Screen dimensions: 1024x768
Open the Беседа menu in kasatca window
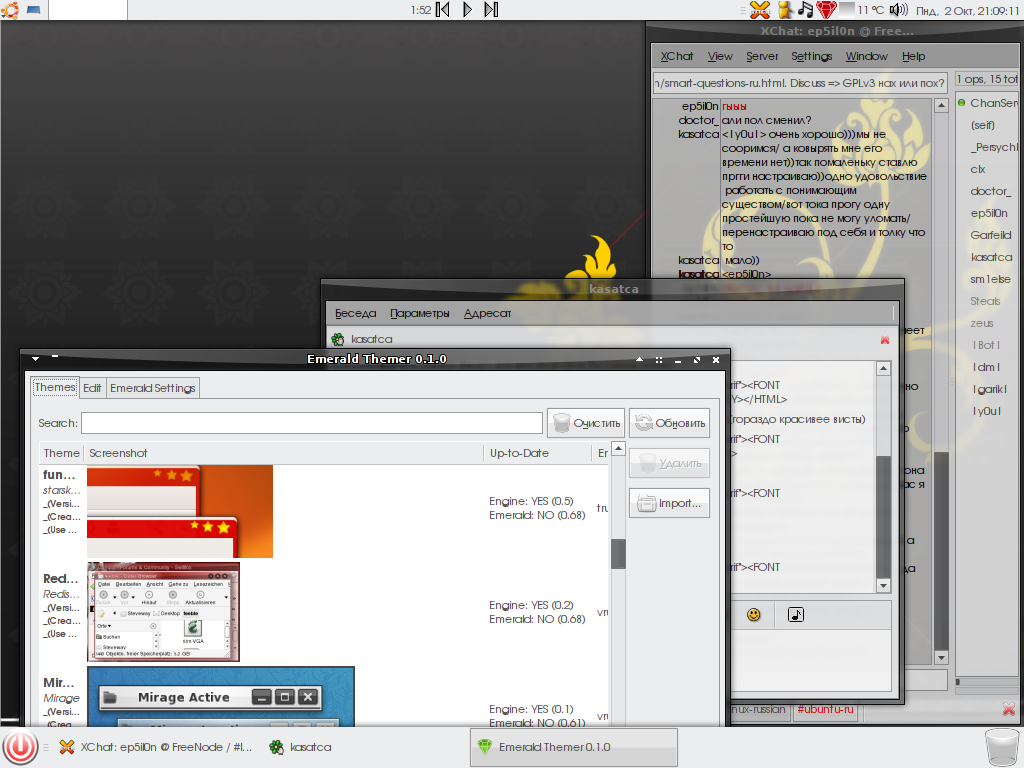coord(355,313)
